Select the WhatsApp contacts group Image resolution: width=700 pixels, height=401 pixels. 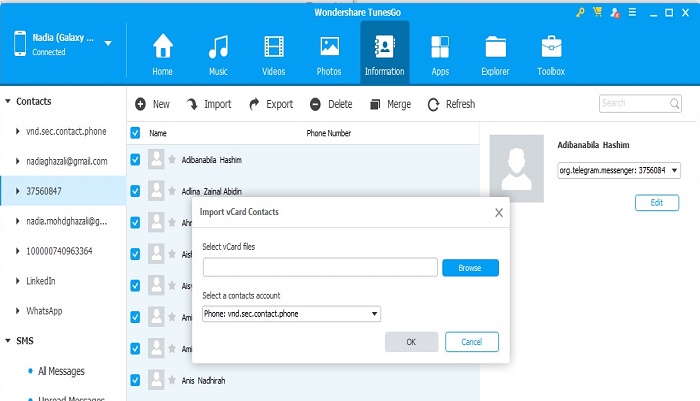pos(45,310)
